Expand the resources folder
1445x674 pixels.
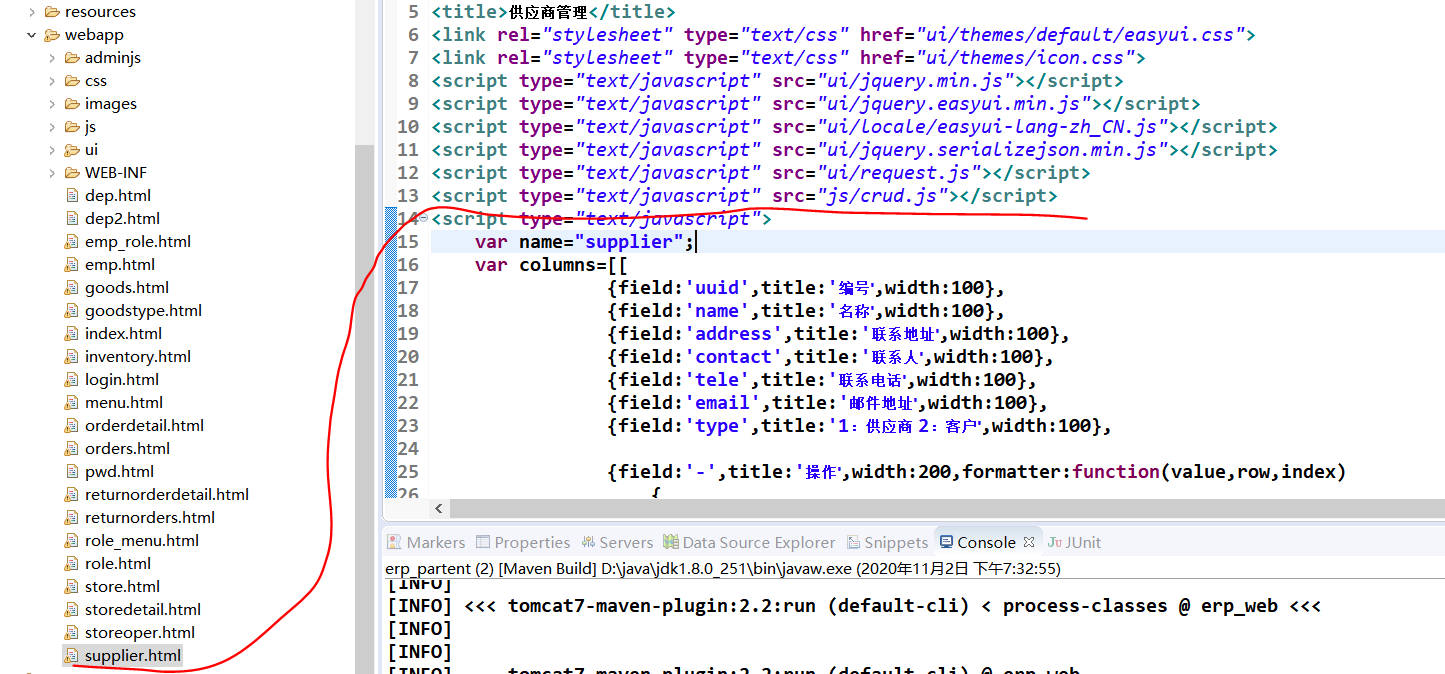pyautogui.click(x=33, y=12)
